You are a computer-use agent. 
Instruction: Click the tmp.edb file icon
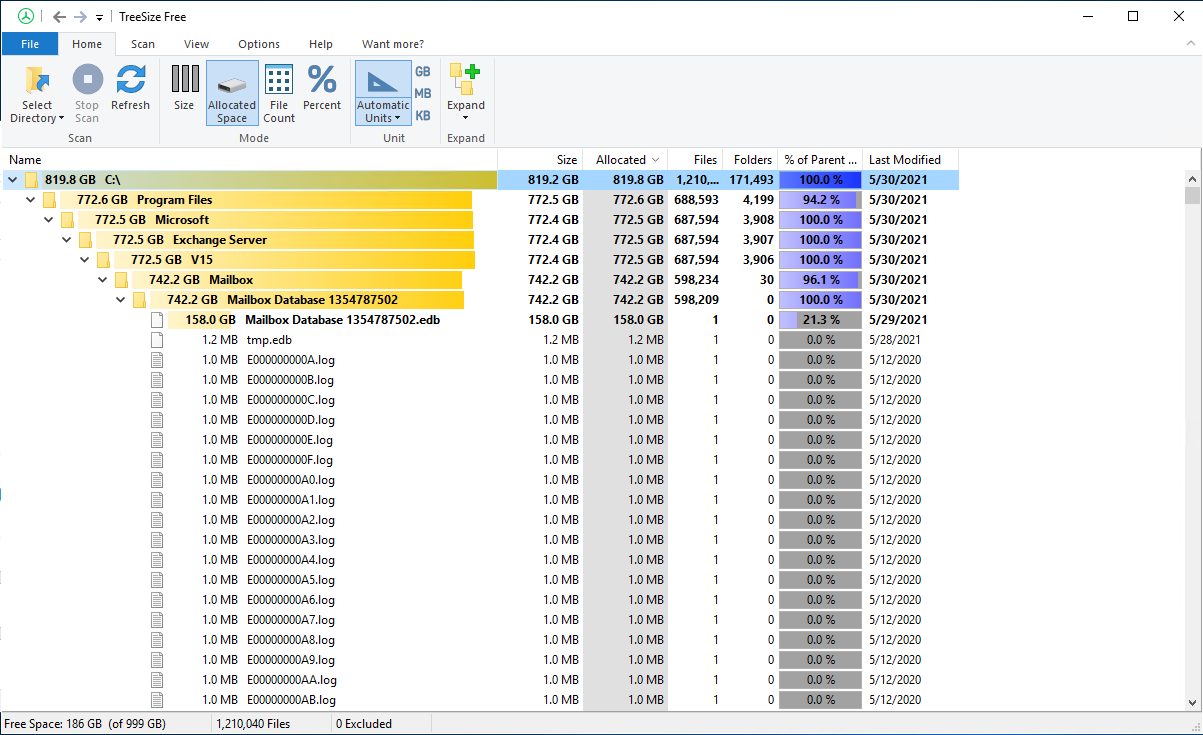click(156, 340)
